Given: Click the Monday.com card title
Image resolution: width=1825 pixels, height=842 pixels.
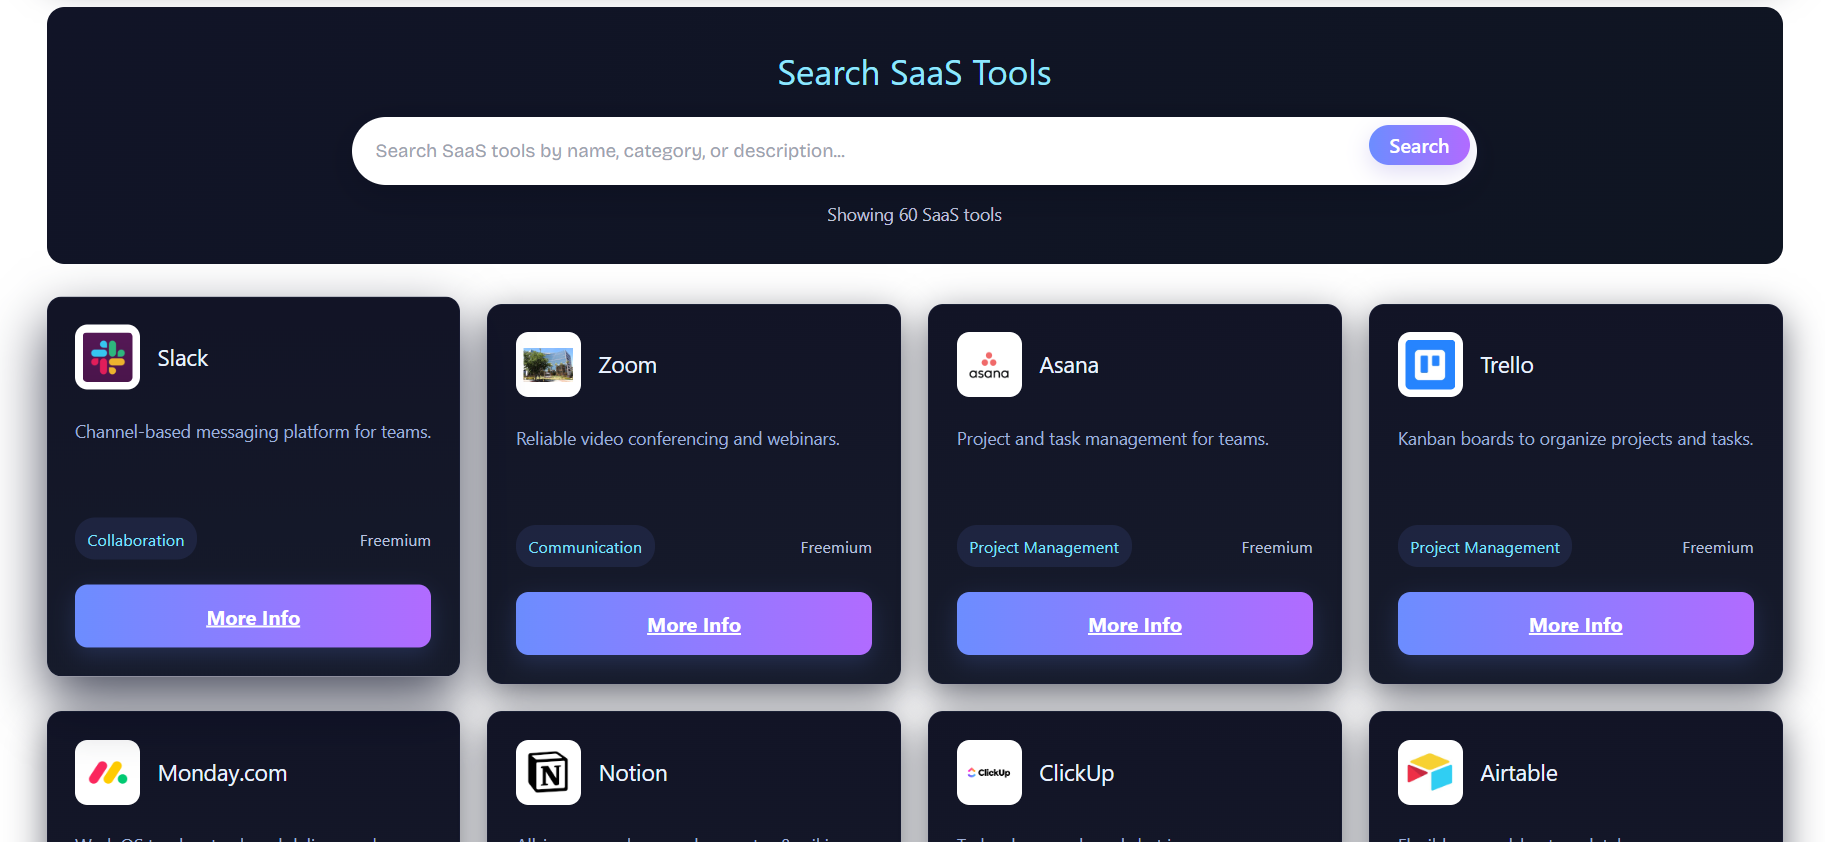Looking at the screenshot, I should (x=222, y=773).
